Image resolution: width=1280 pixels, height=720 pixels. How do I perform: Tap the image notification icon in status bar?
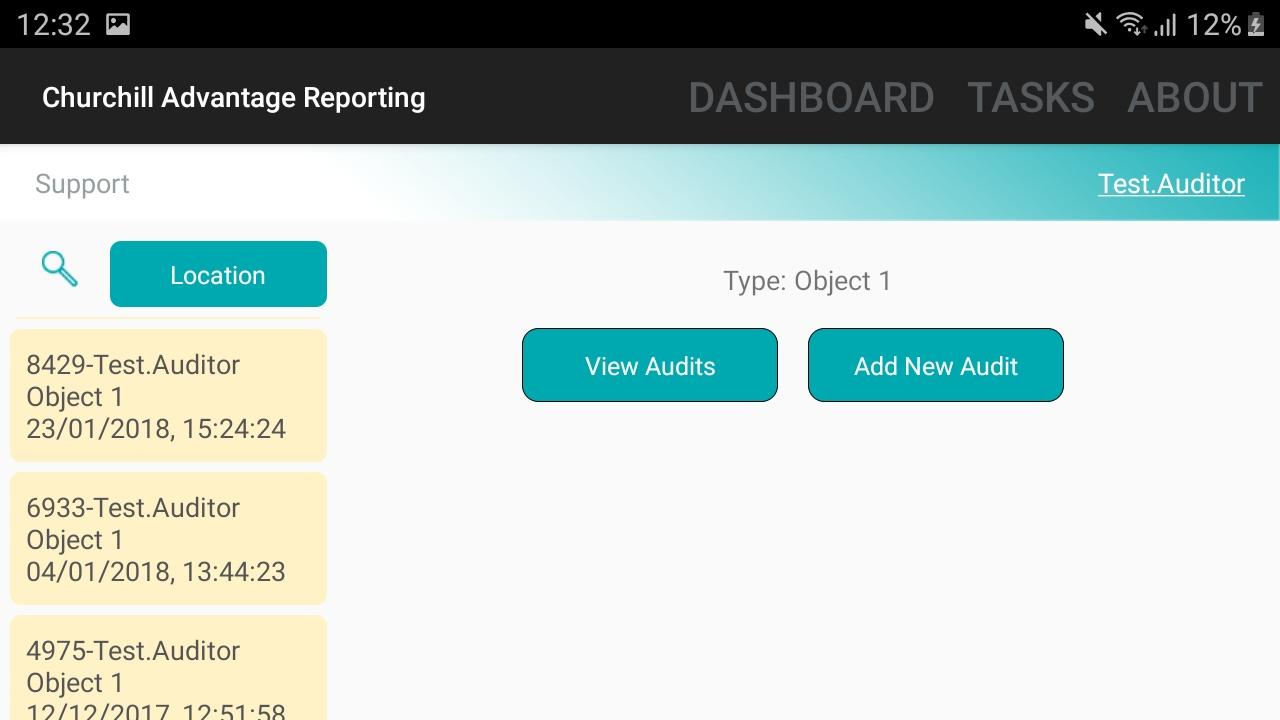coord(118,24)
